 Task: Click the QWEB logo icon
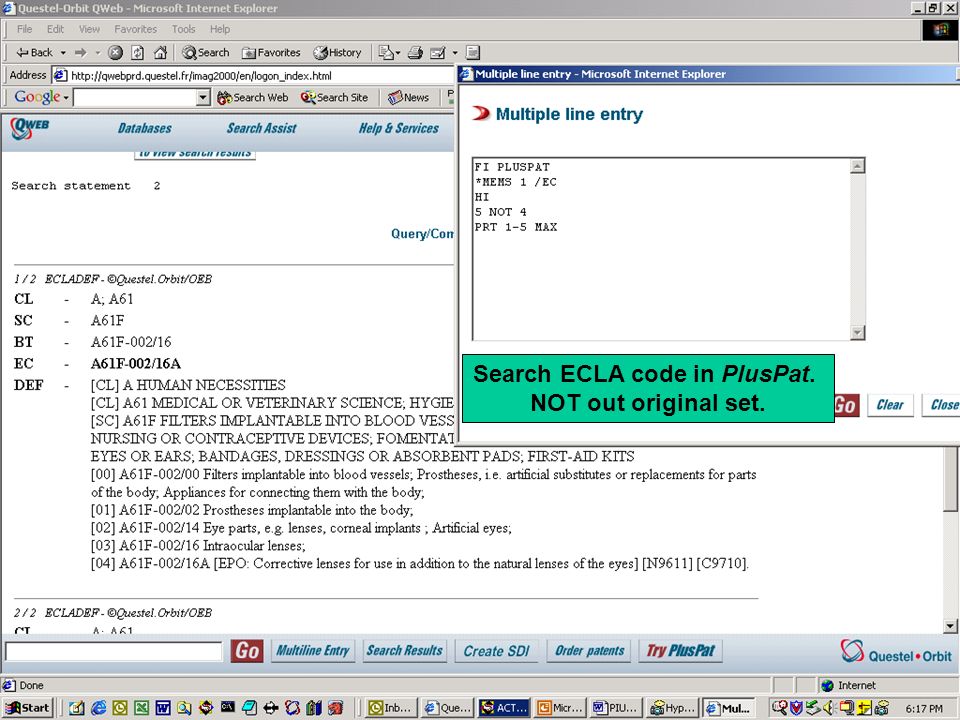[29, 127]
